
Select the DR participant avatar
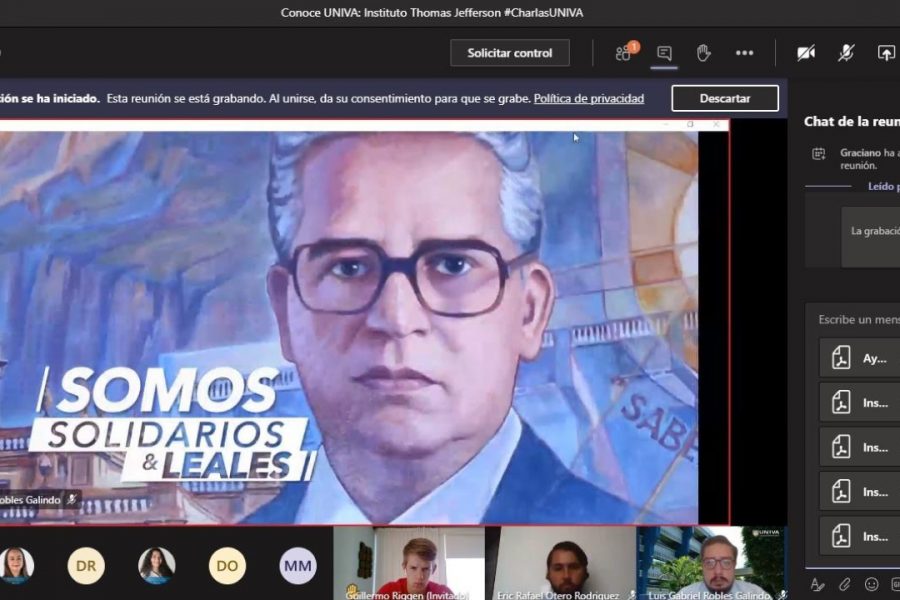[86, 566]
